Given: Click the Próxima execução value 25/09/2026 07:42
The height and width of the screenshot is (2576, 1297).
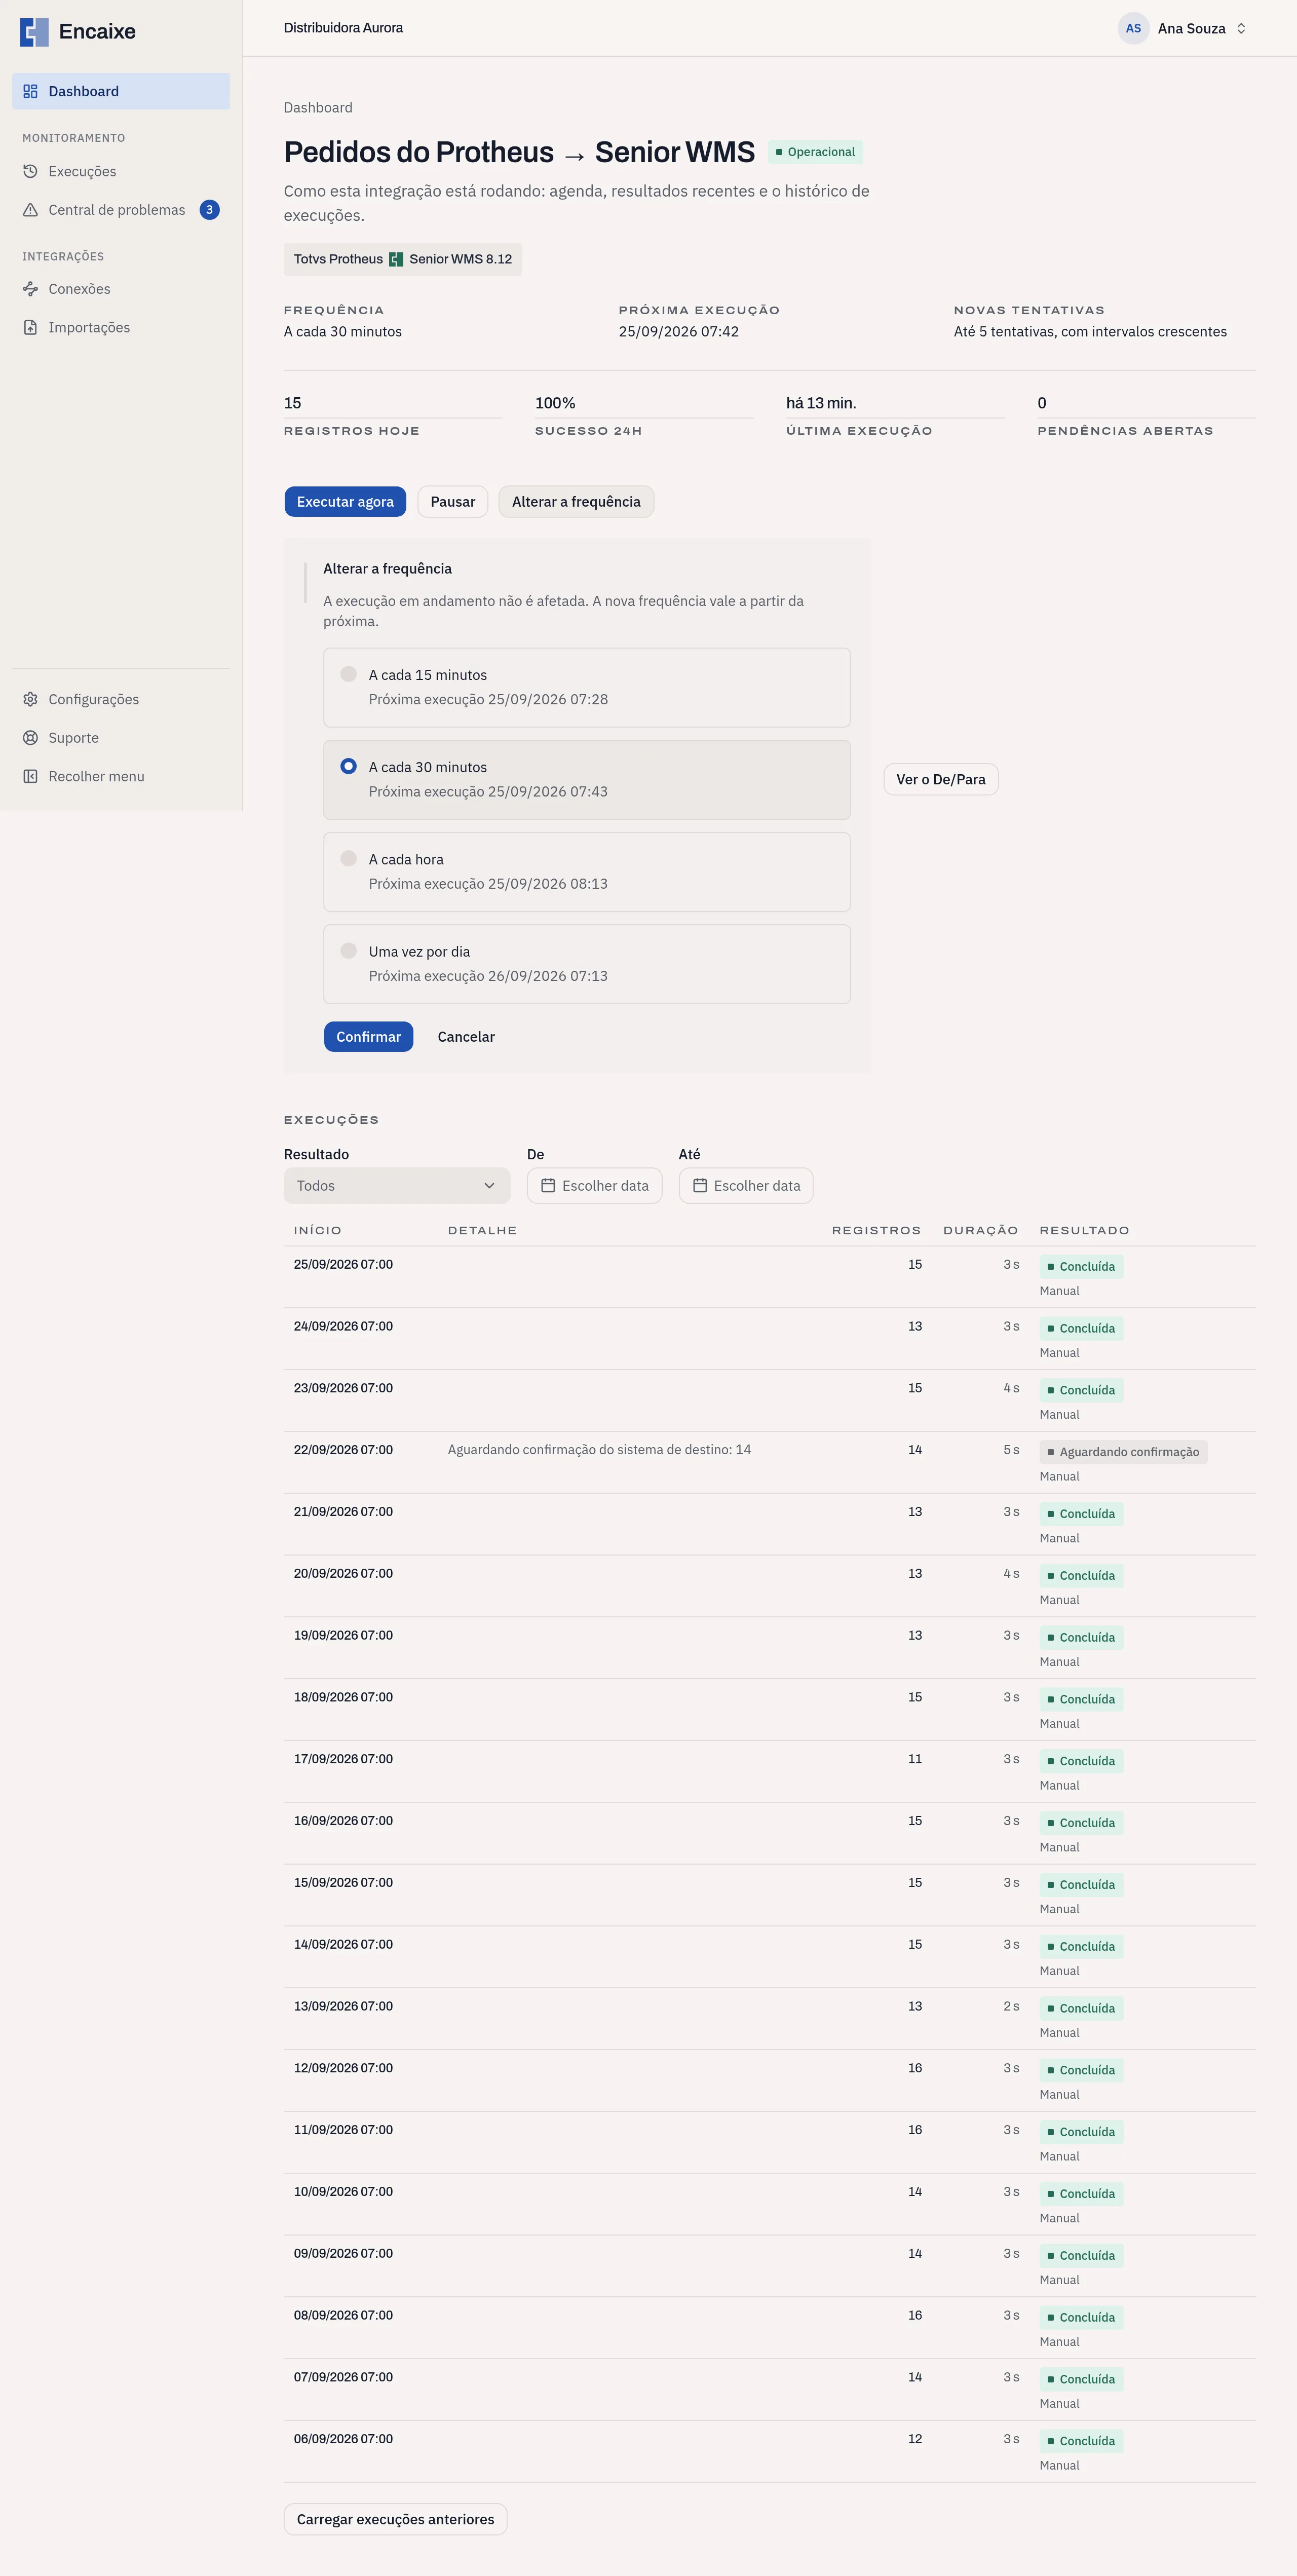Looking at the screenshot, I should 679,332.
